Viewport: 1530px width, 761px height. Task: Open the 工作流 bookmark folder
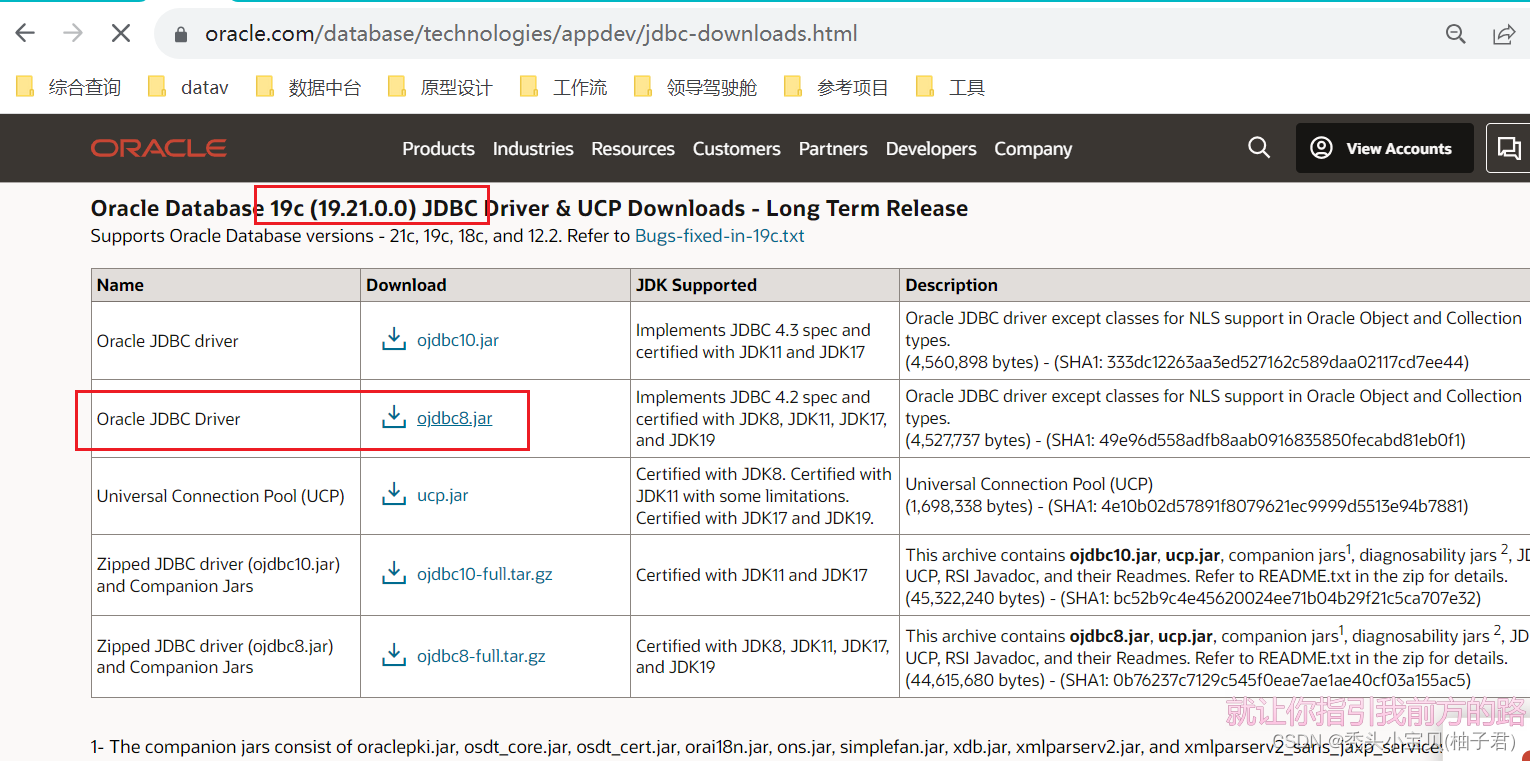[564, 87]
